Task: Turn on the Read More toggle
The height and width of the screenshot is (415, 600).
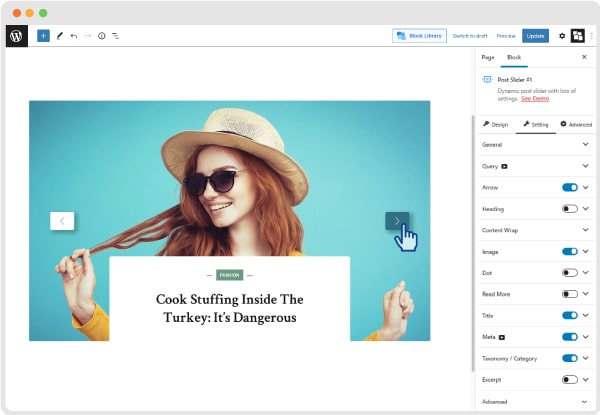Action: pyautogui.click(x=570, y=294)
